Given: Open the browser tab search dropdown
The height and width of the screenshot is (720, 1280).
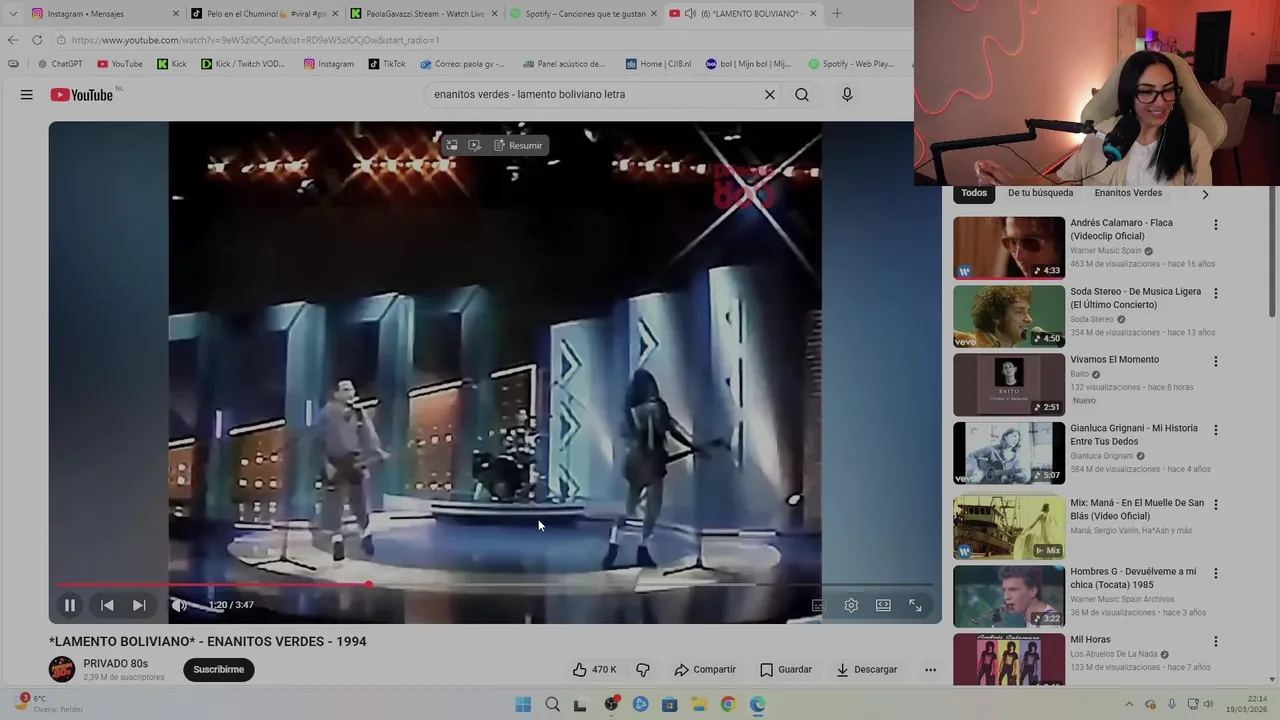Looking at the screenshot, I should point(12,13).
